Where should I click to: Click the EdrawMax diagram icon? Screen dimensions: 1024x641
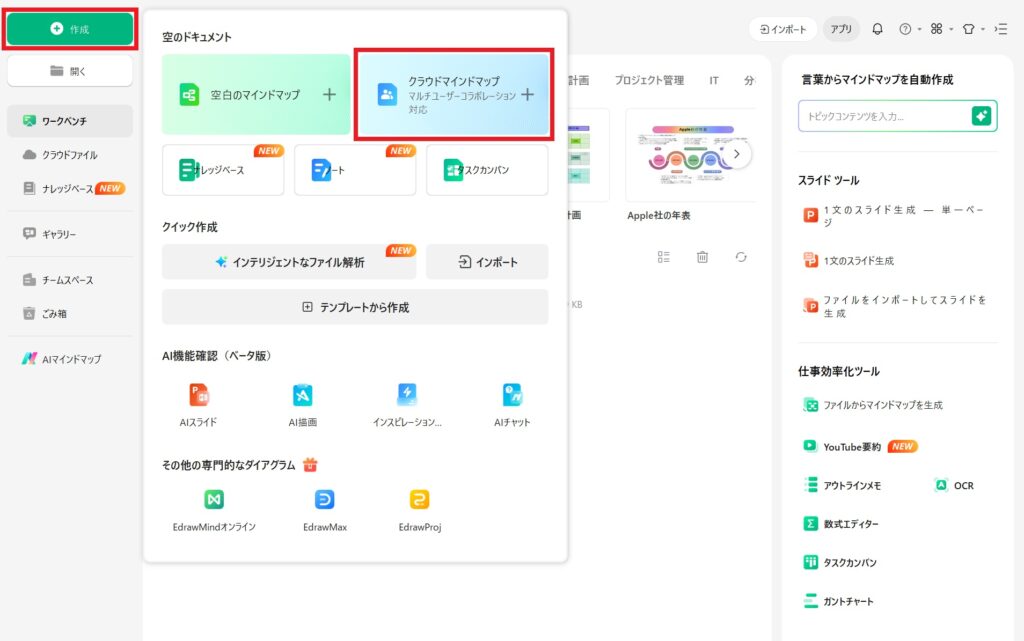(x=324, y=500)
